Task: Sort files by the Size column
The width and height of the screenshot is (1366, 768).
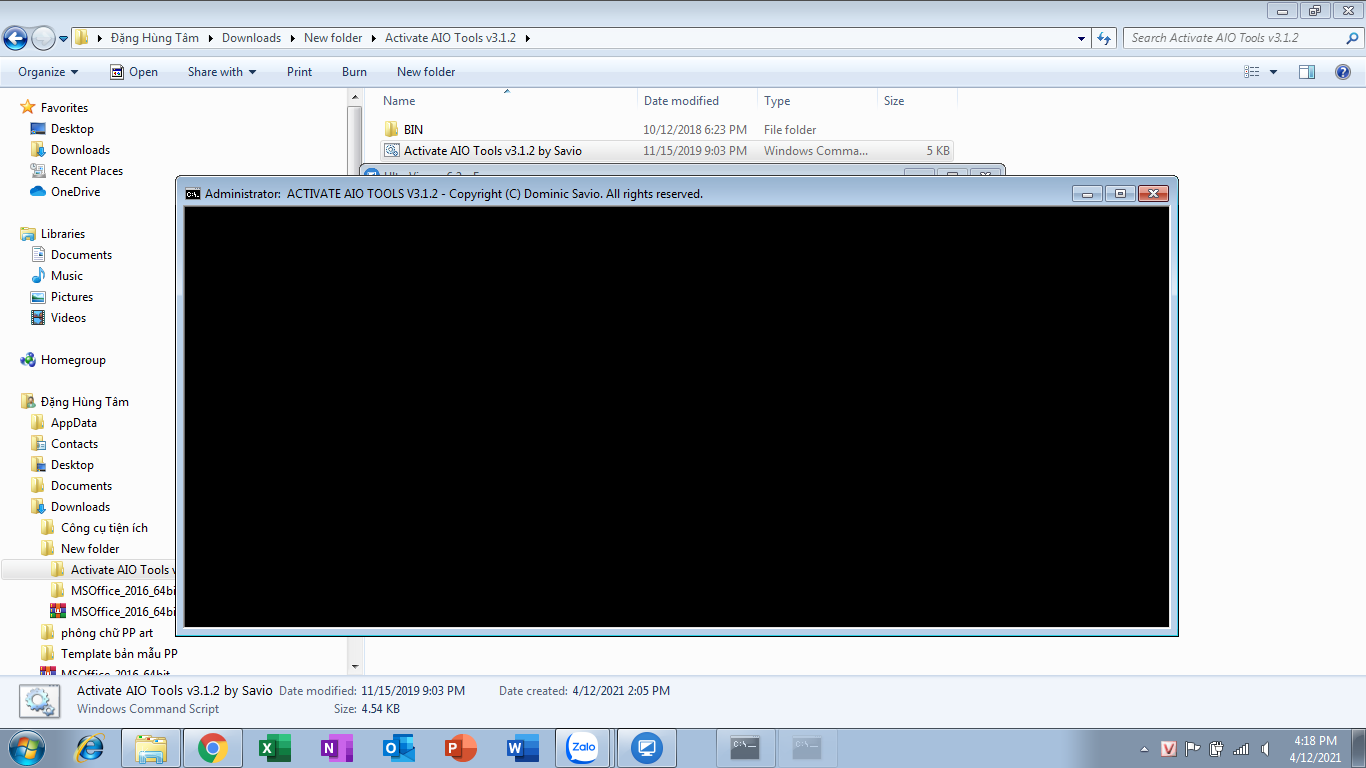Action: 894,101
